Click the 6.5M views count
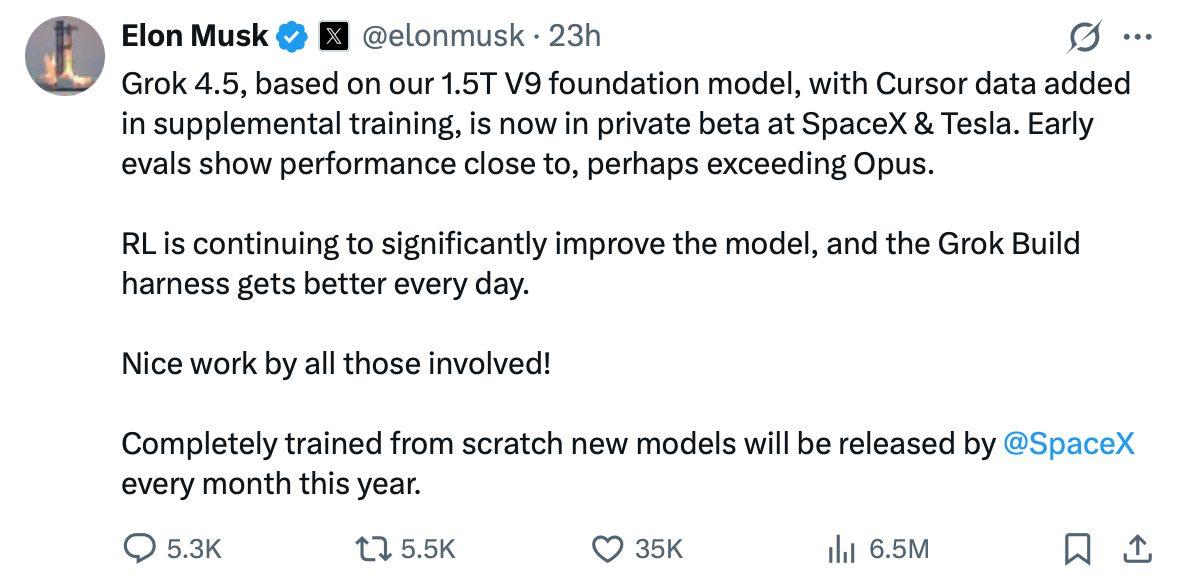Screen dimensions: 1182x588 pyautogui.click(x=899, y=549)
